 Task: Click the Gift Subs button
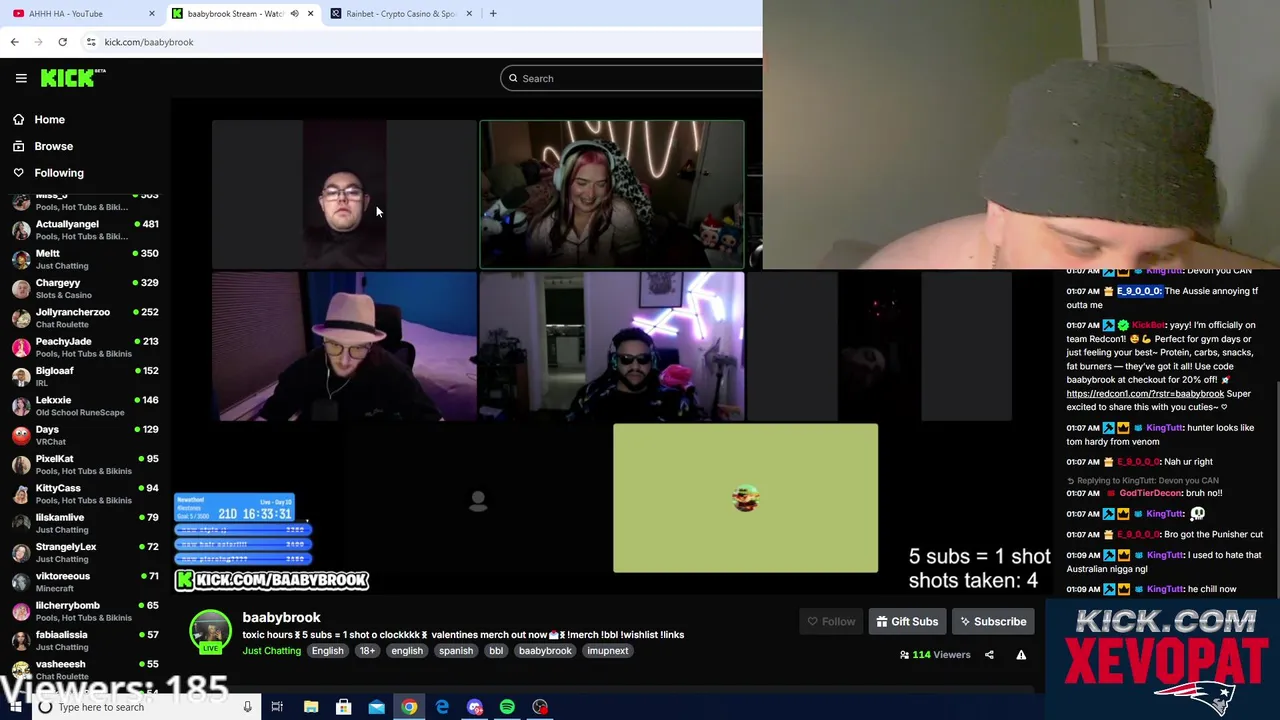coord(907,622)
